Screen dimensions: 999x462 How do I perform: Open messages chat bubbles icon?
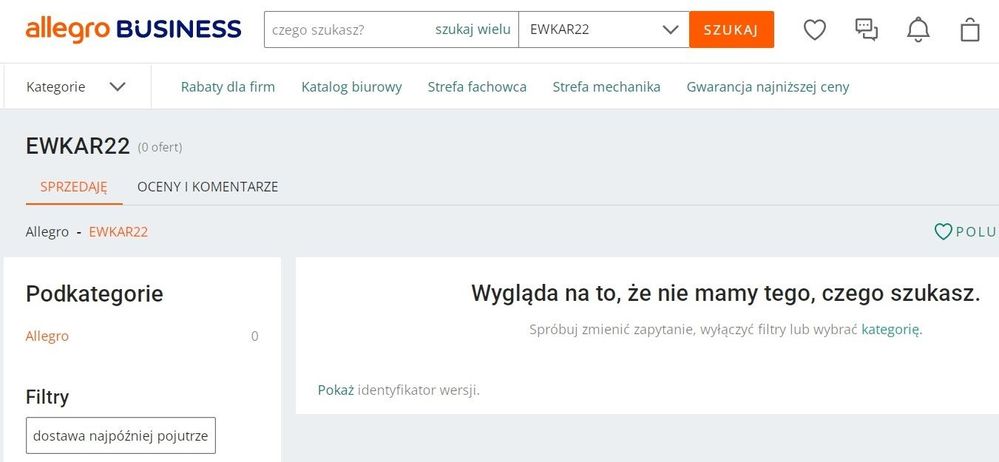coord(866,29)
